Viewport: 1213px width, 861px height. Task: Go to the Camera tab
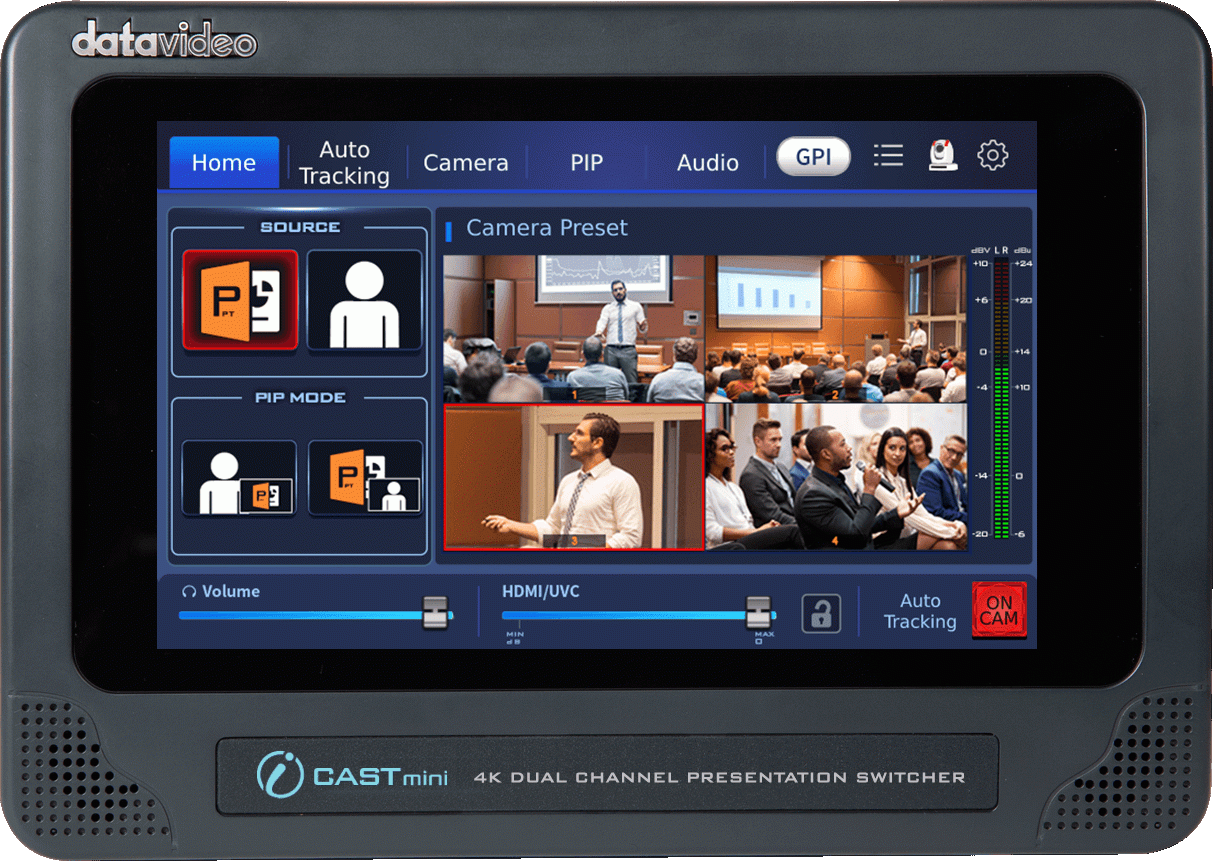(466, 163)
